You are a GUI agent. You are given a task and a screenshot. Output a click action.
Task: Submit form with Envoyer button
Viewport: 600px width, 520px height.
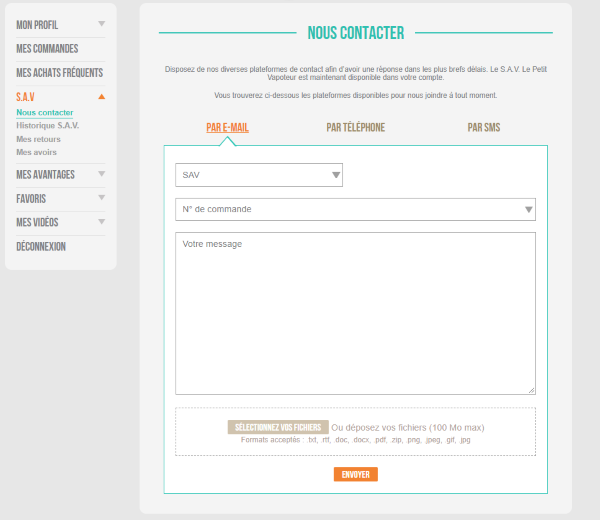(355, 474)
